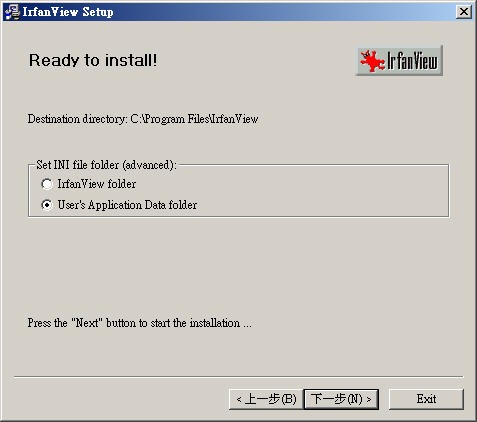Click the C:\Program Files\IrfanView path text

pyautogui.click(x=194, y=119)
